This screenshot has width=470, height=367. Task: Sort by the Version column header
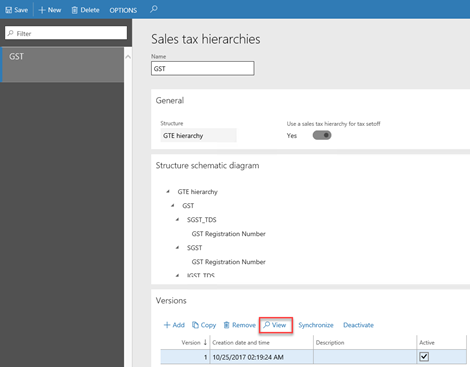click(191, 342)
